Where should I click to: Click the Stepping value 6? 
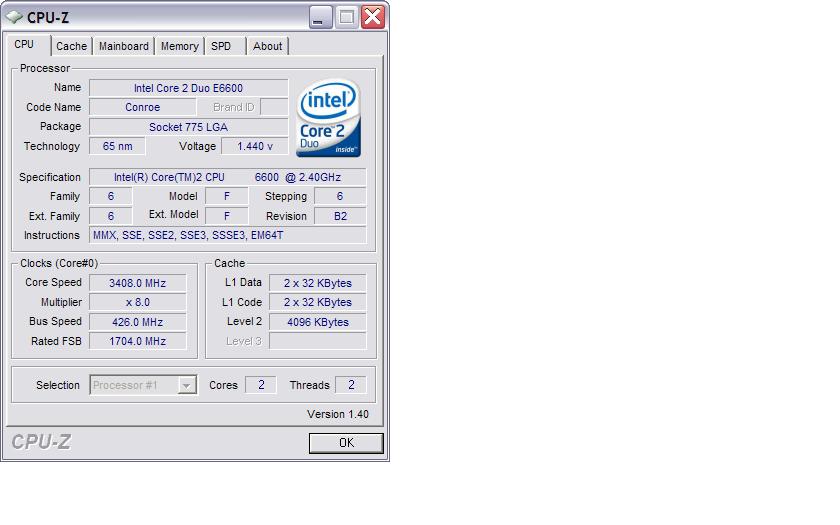pyautogui.click(x=340, y=197)
